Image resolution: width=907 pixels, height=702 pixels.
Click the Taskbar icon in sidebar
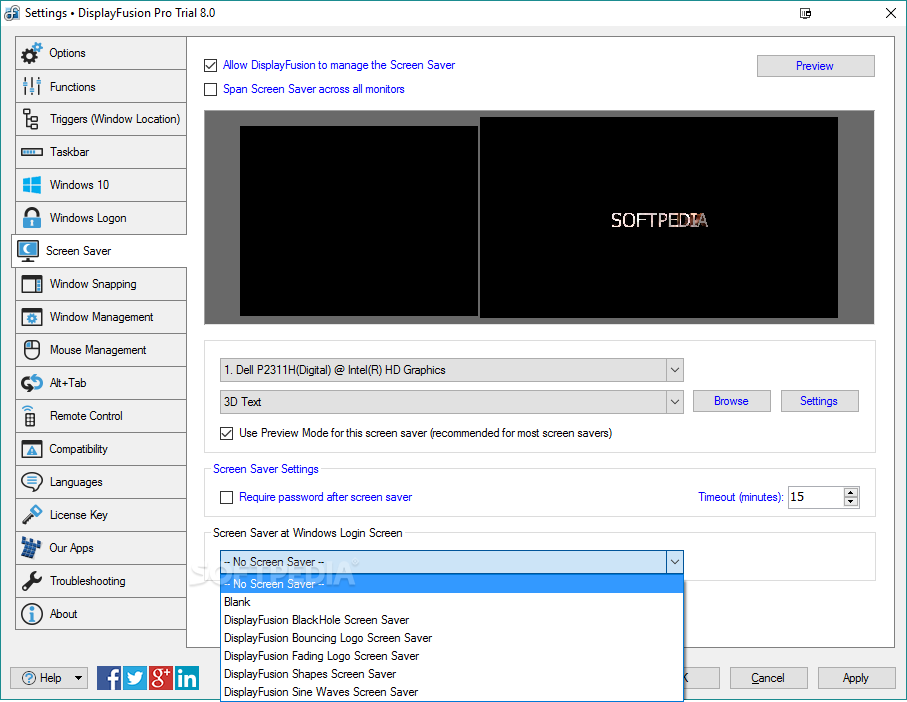(32, 152)
